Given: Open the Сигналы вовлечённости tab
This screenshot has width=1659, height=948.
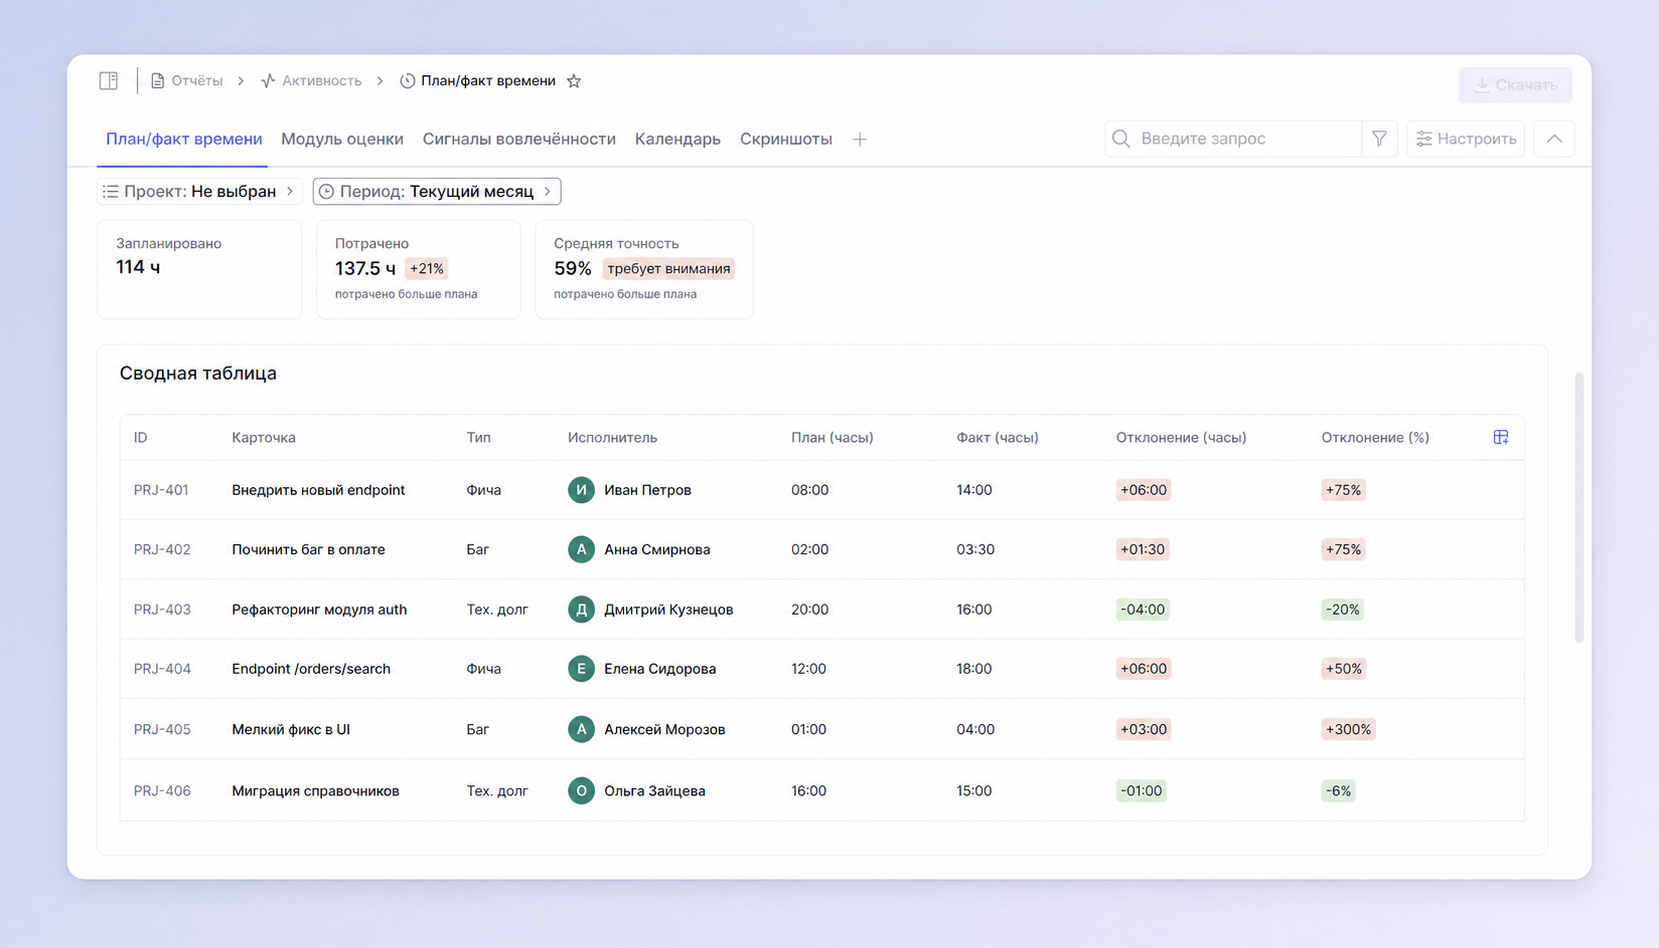Looking at the screenshot, I should [x=519, y=139].
